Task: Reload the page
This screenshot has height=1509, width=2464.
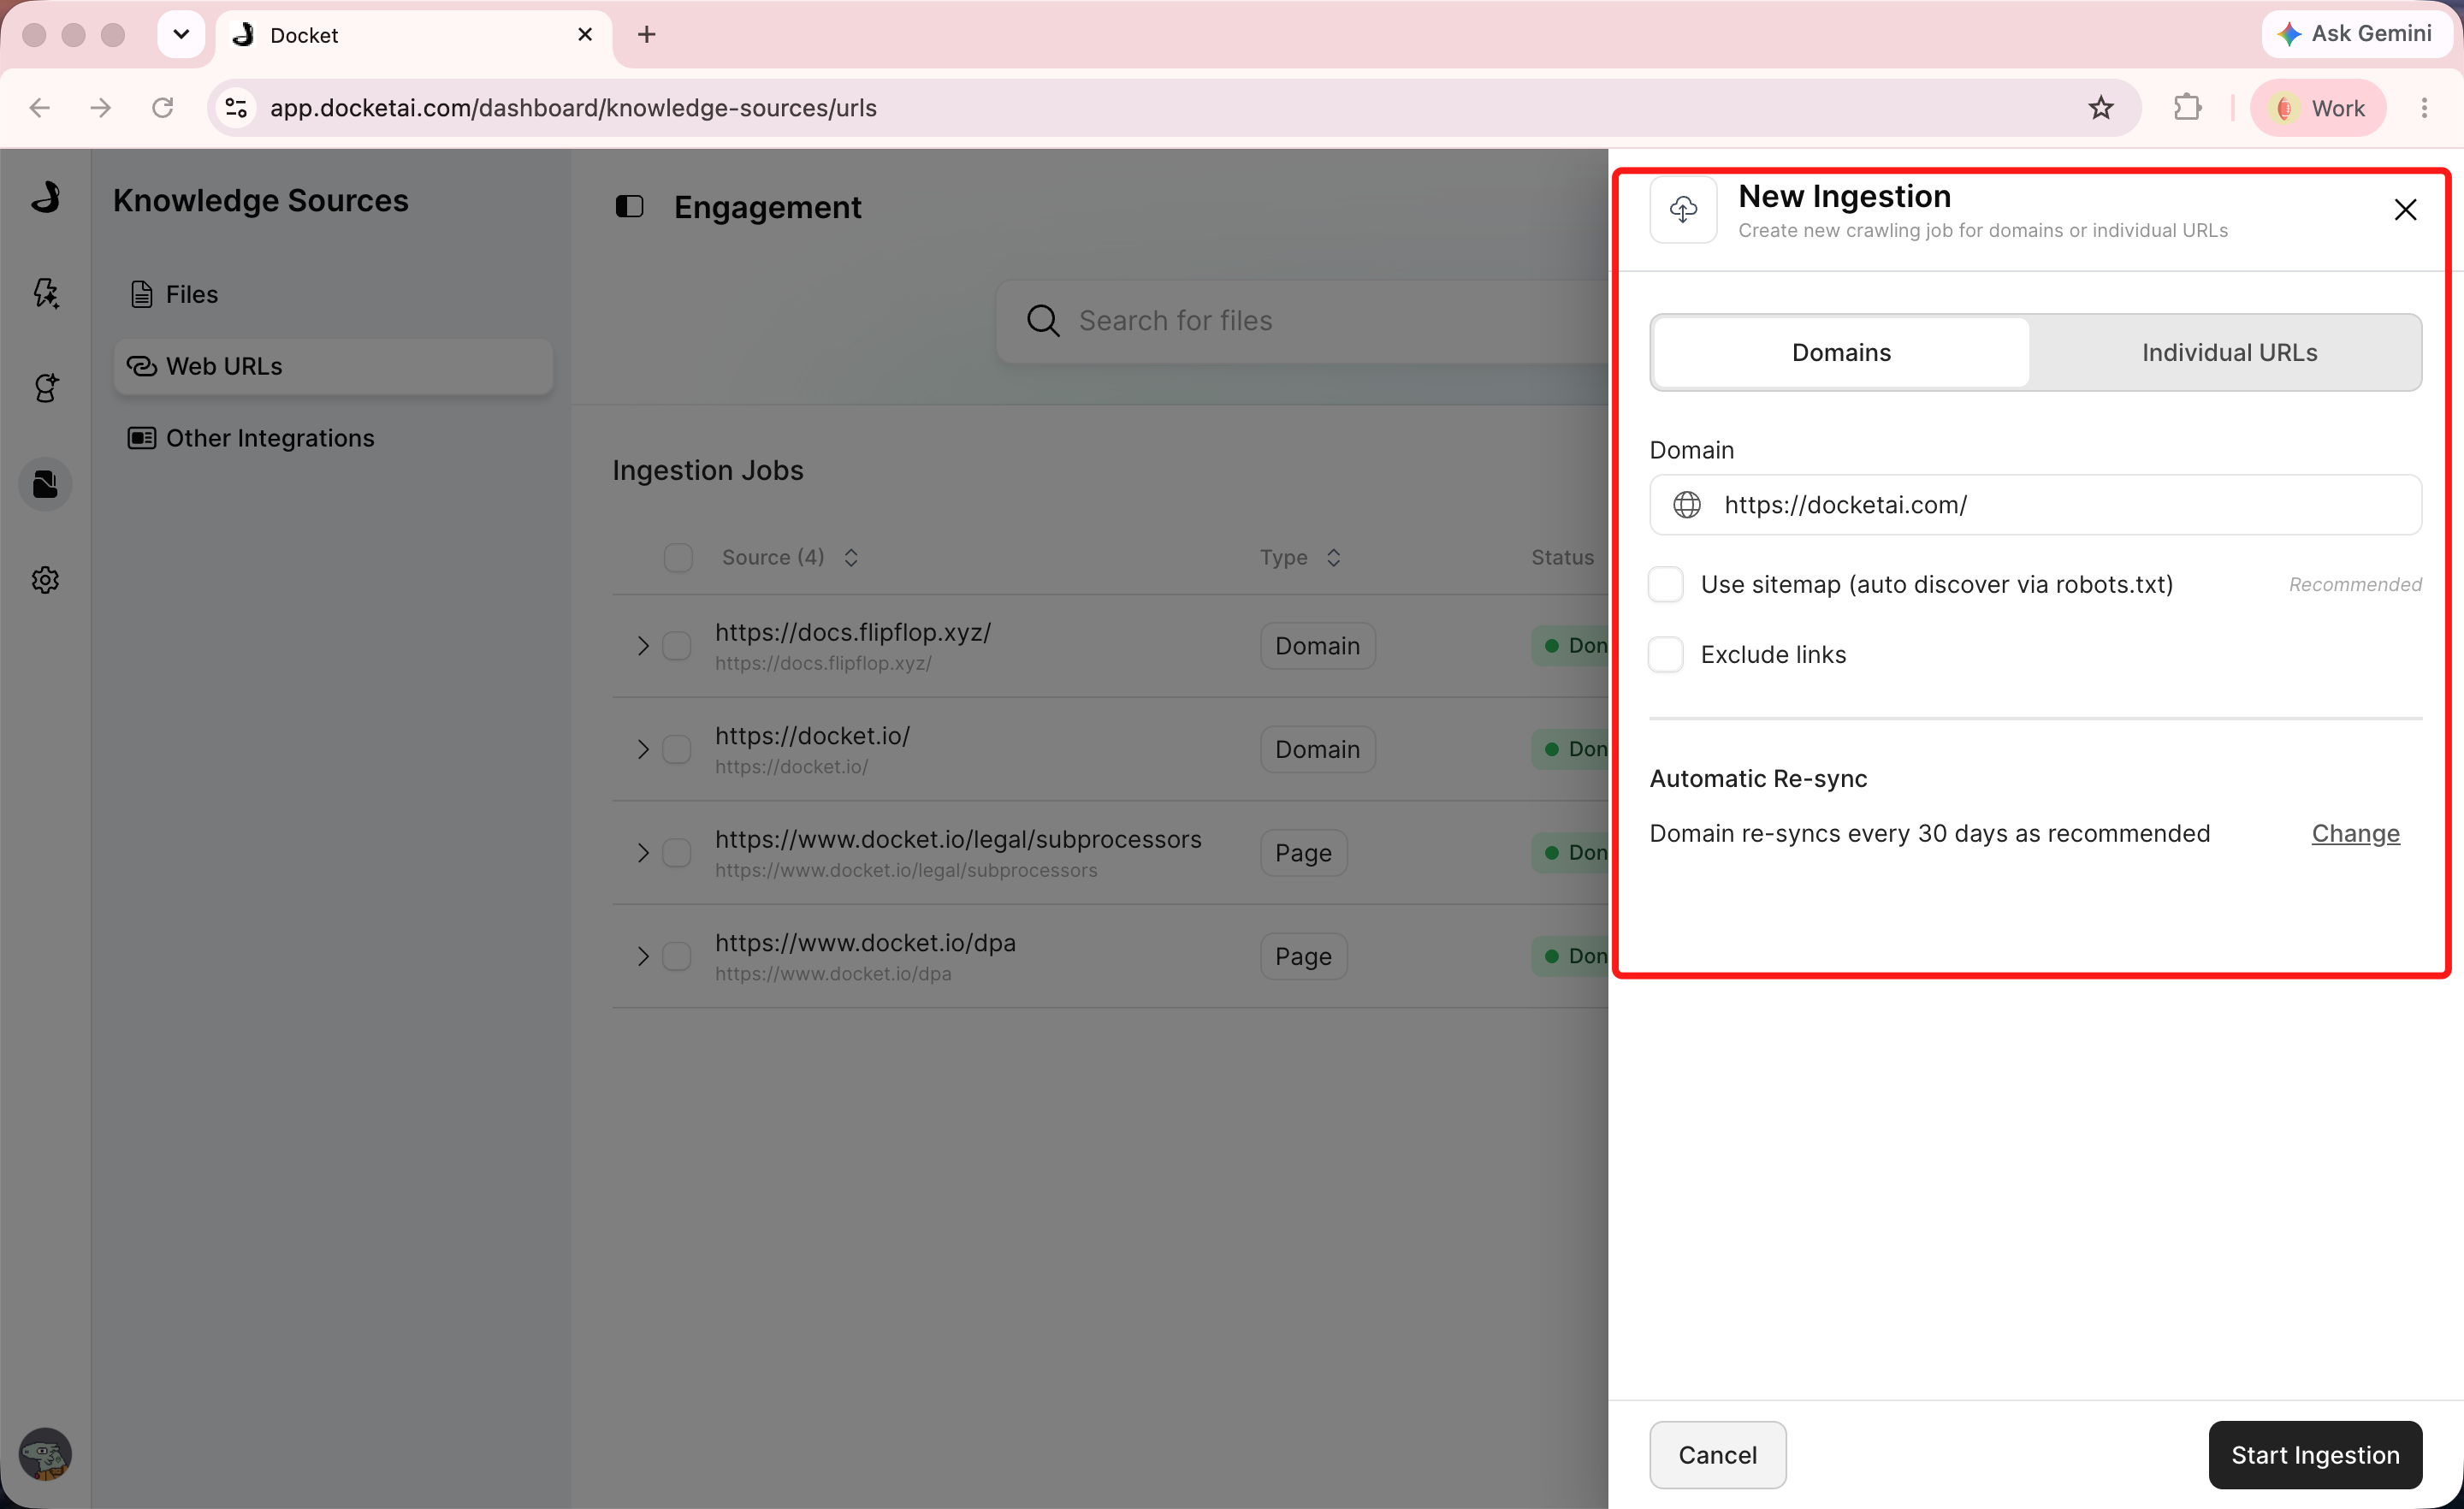Action: (x=163, y=108)
